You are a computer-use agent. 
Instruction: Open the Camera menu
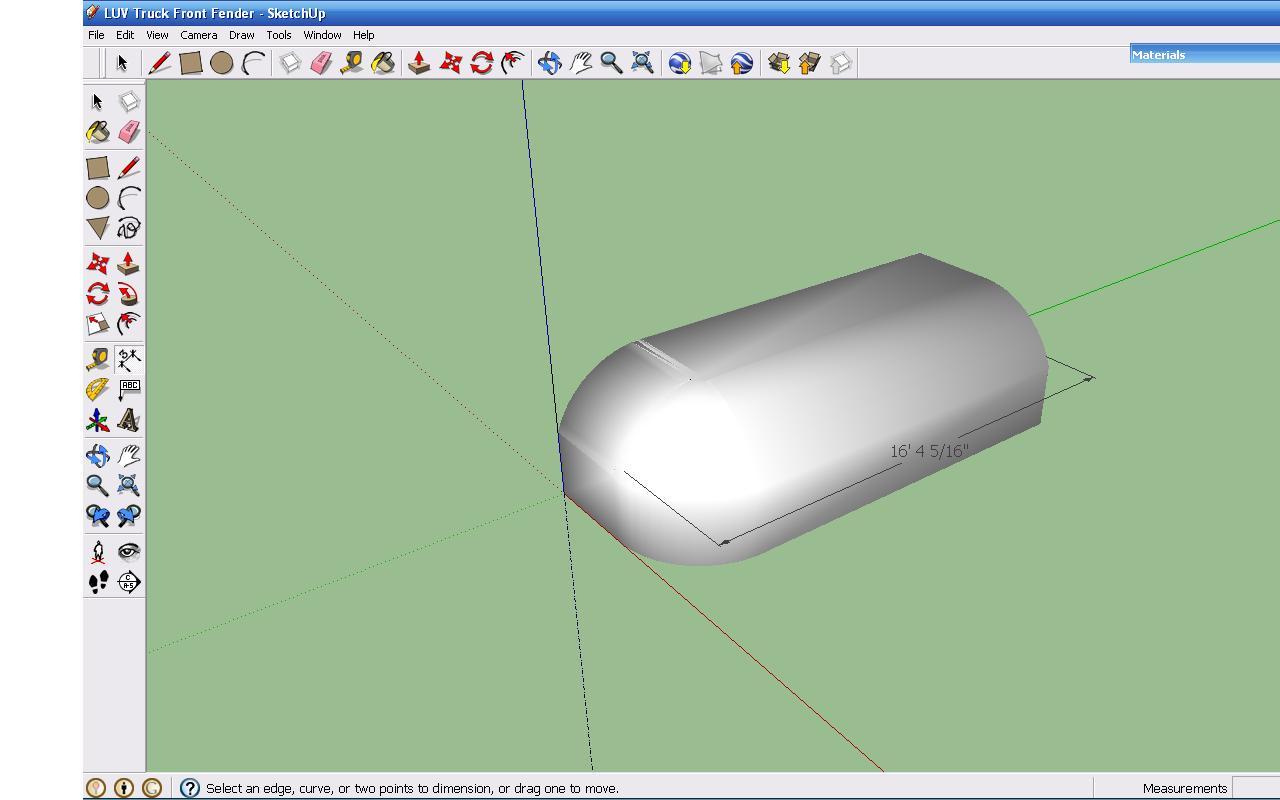coord(198,35)
